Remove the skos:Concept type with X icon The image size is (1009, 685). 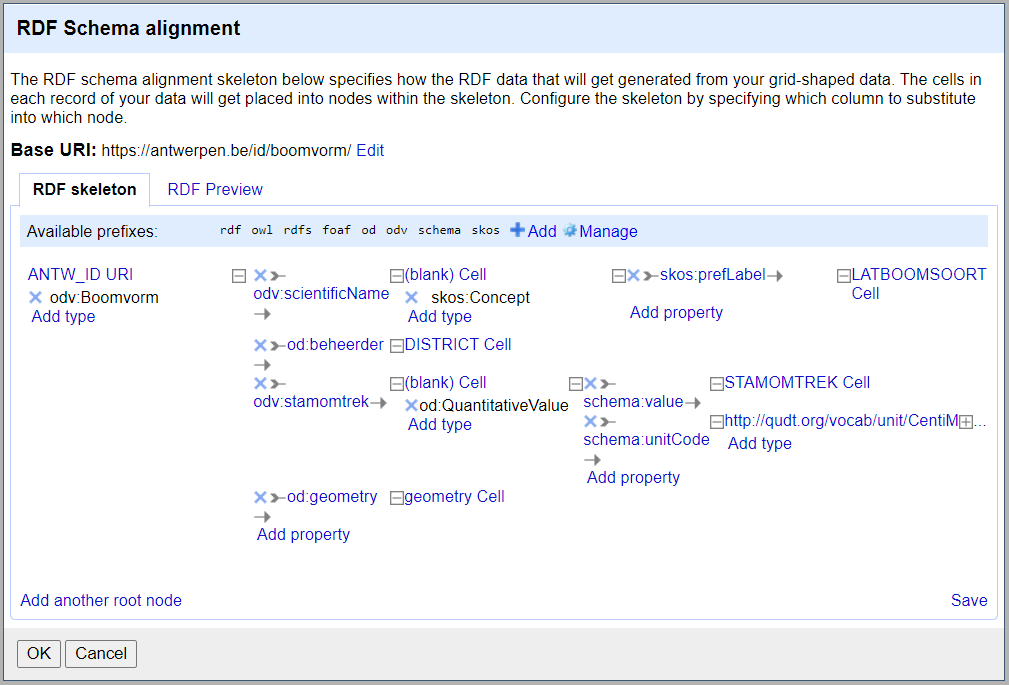pyautogui.click(x=412, y=297)
